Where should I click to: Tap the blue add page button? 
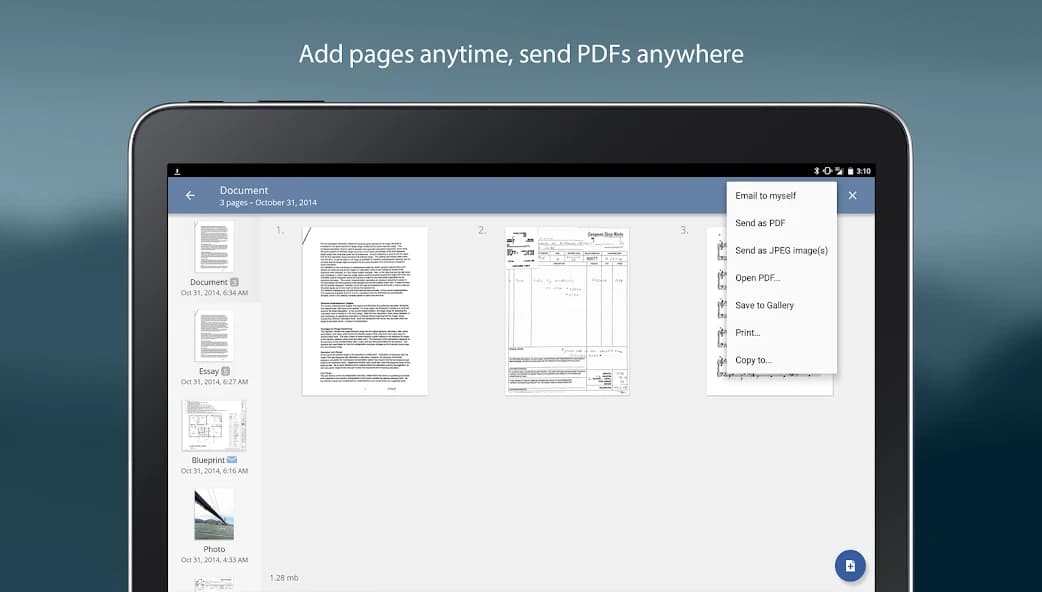(849, 565)
